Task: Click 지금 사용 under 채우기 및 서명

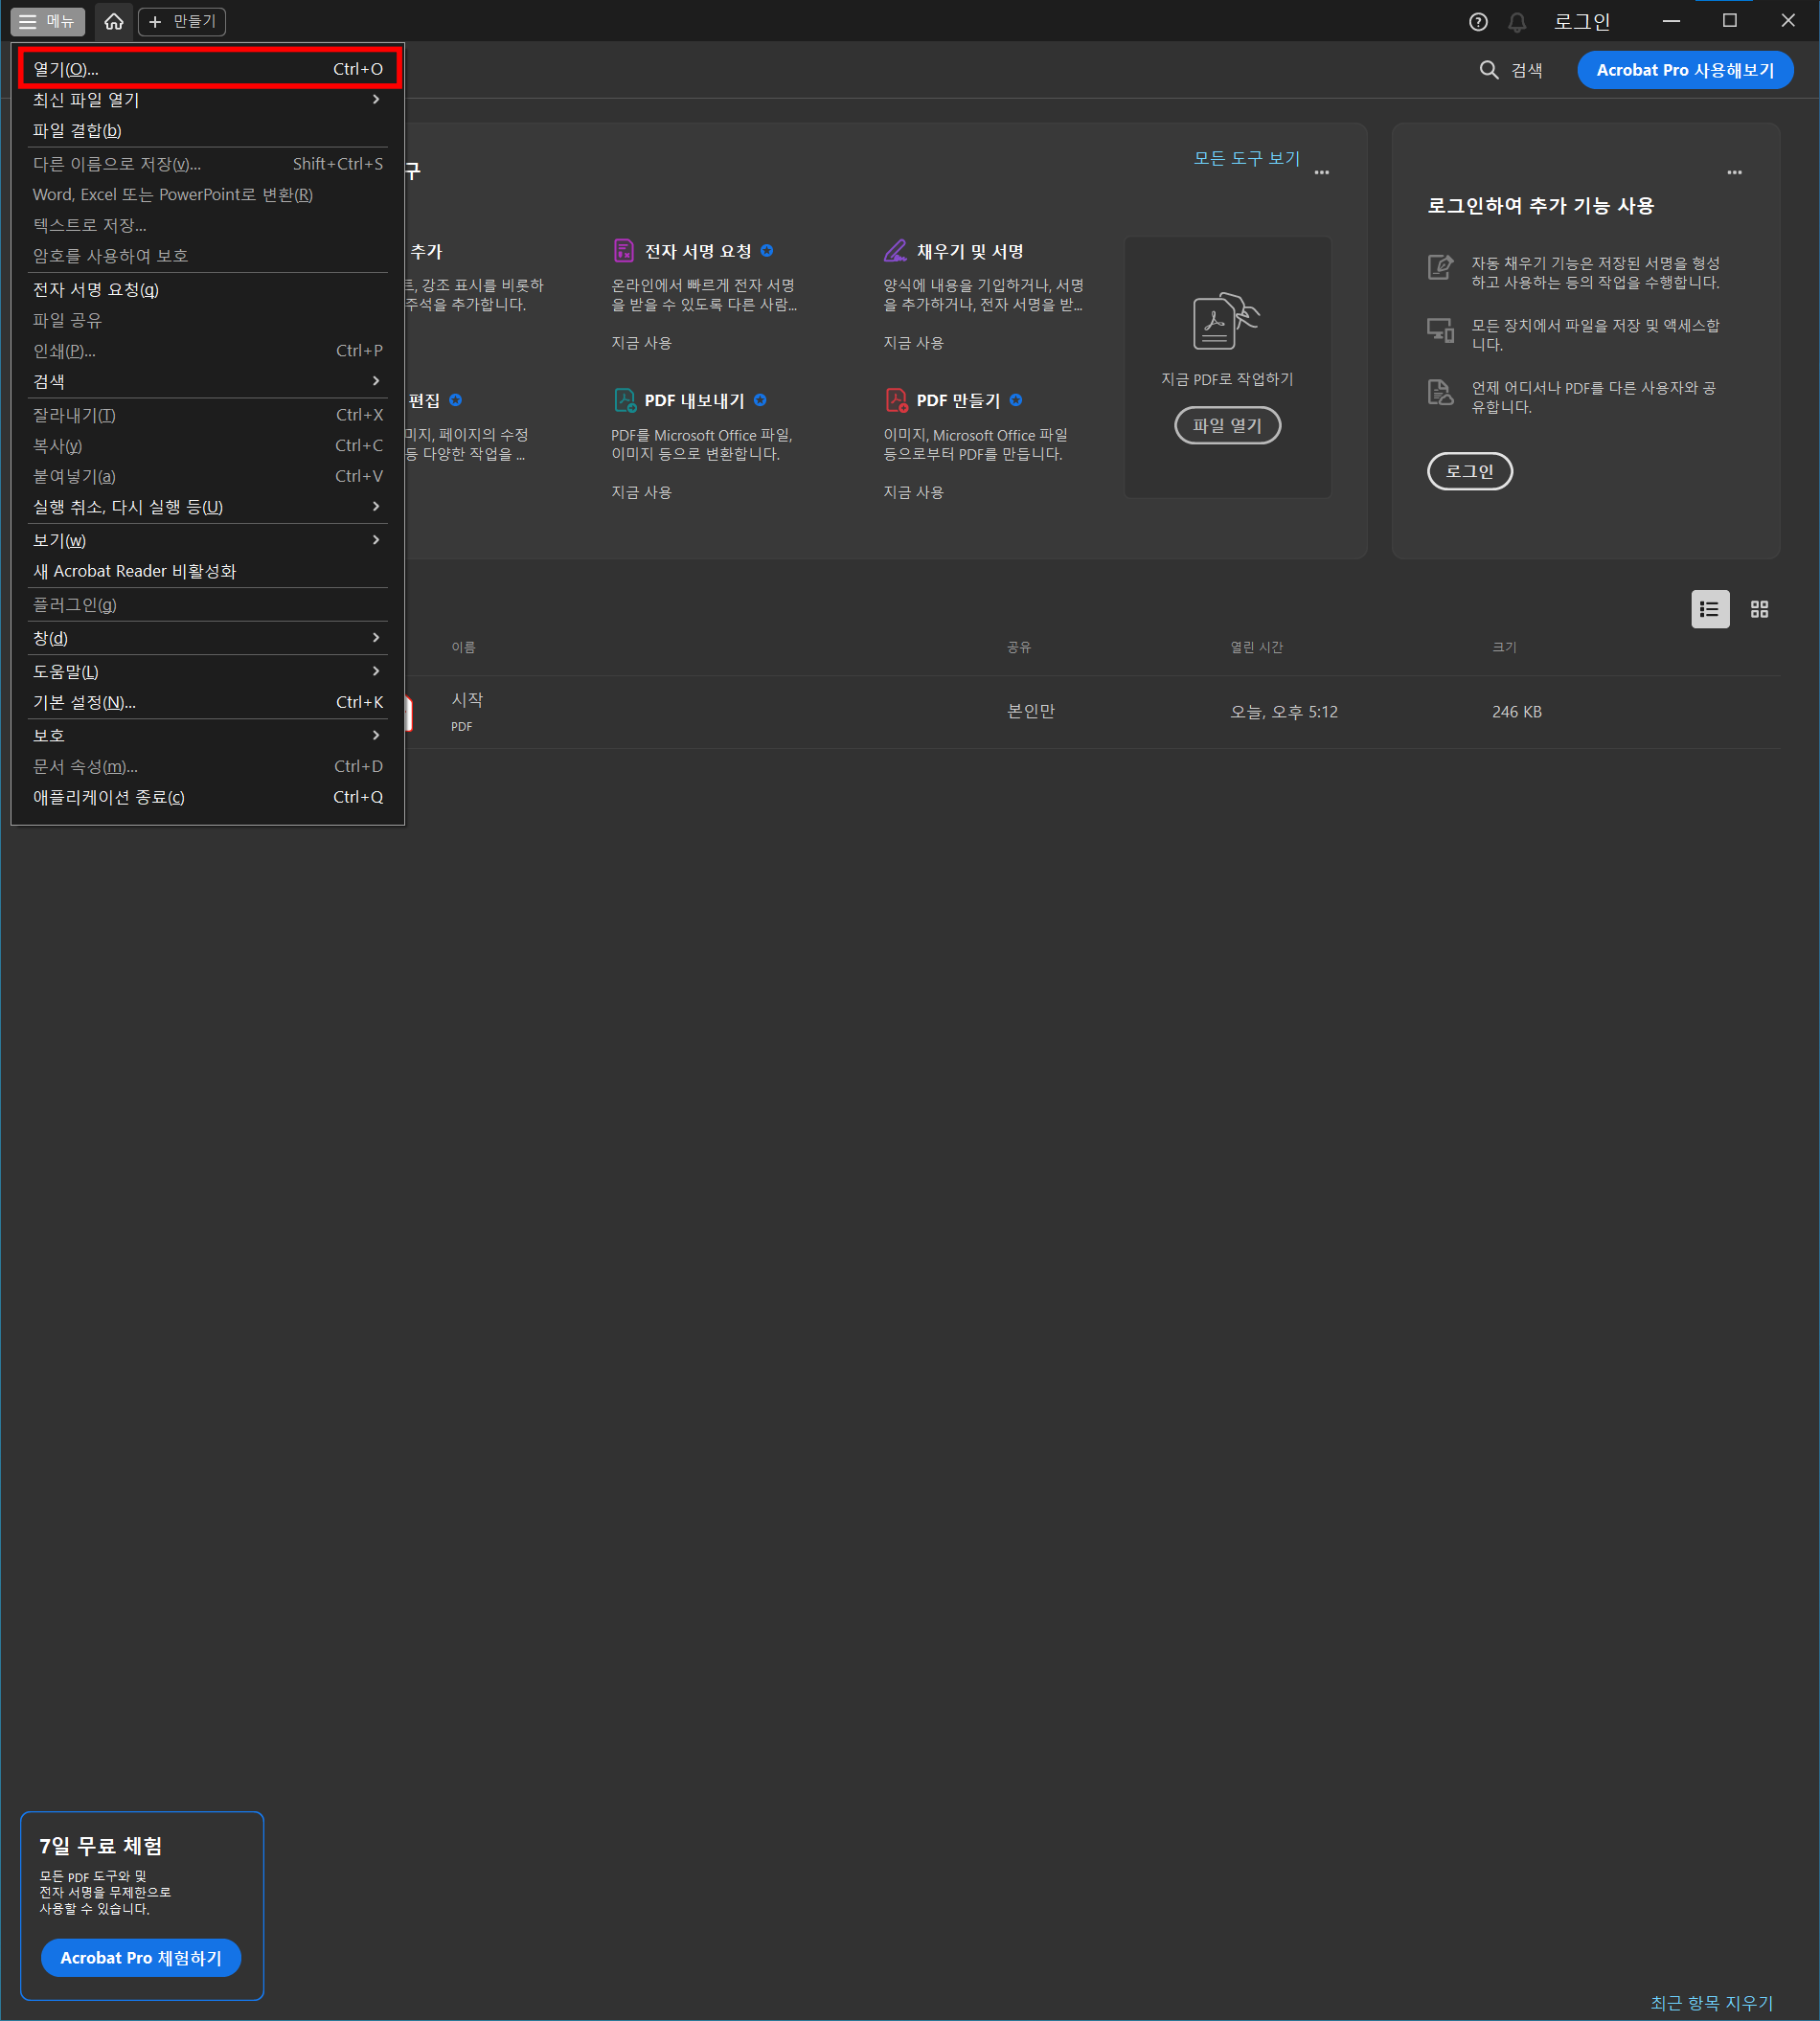Action: (x=913, y=343)
